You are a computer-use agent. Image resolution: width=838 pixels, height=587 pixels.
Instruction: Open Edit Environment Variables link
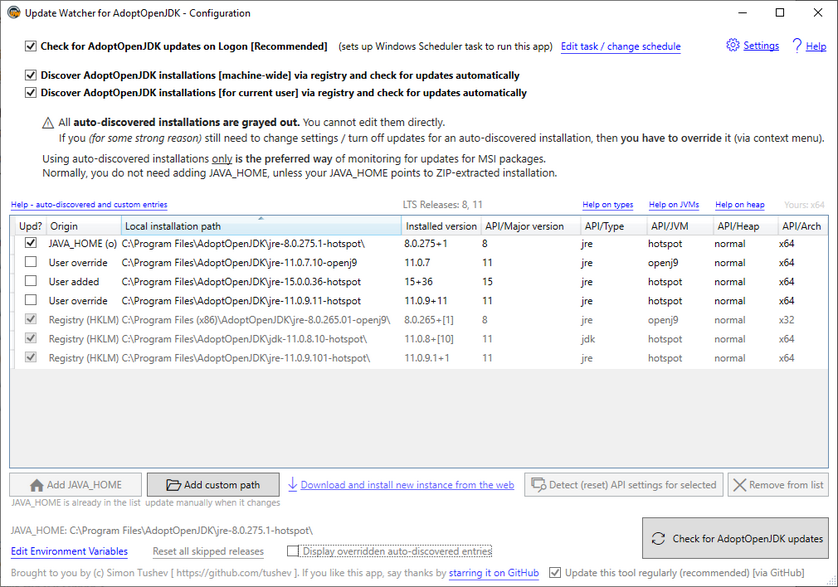point(69,551)
